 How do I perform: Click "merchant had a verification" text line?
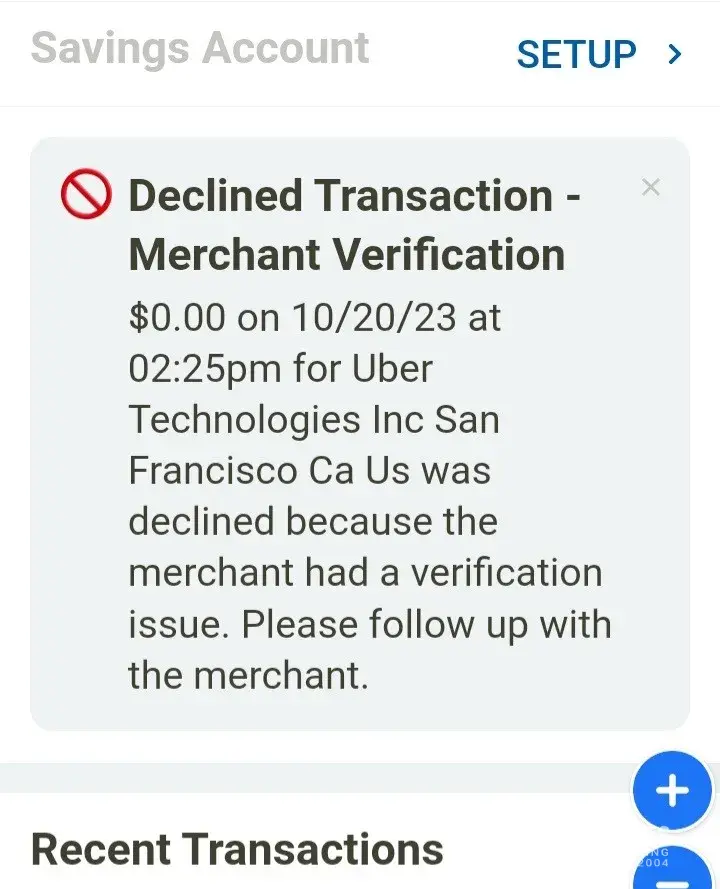[365, 573]
